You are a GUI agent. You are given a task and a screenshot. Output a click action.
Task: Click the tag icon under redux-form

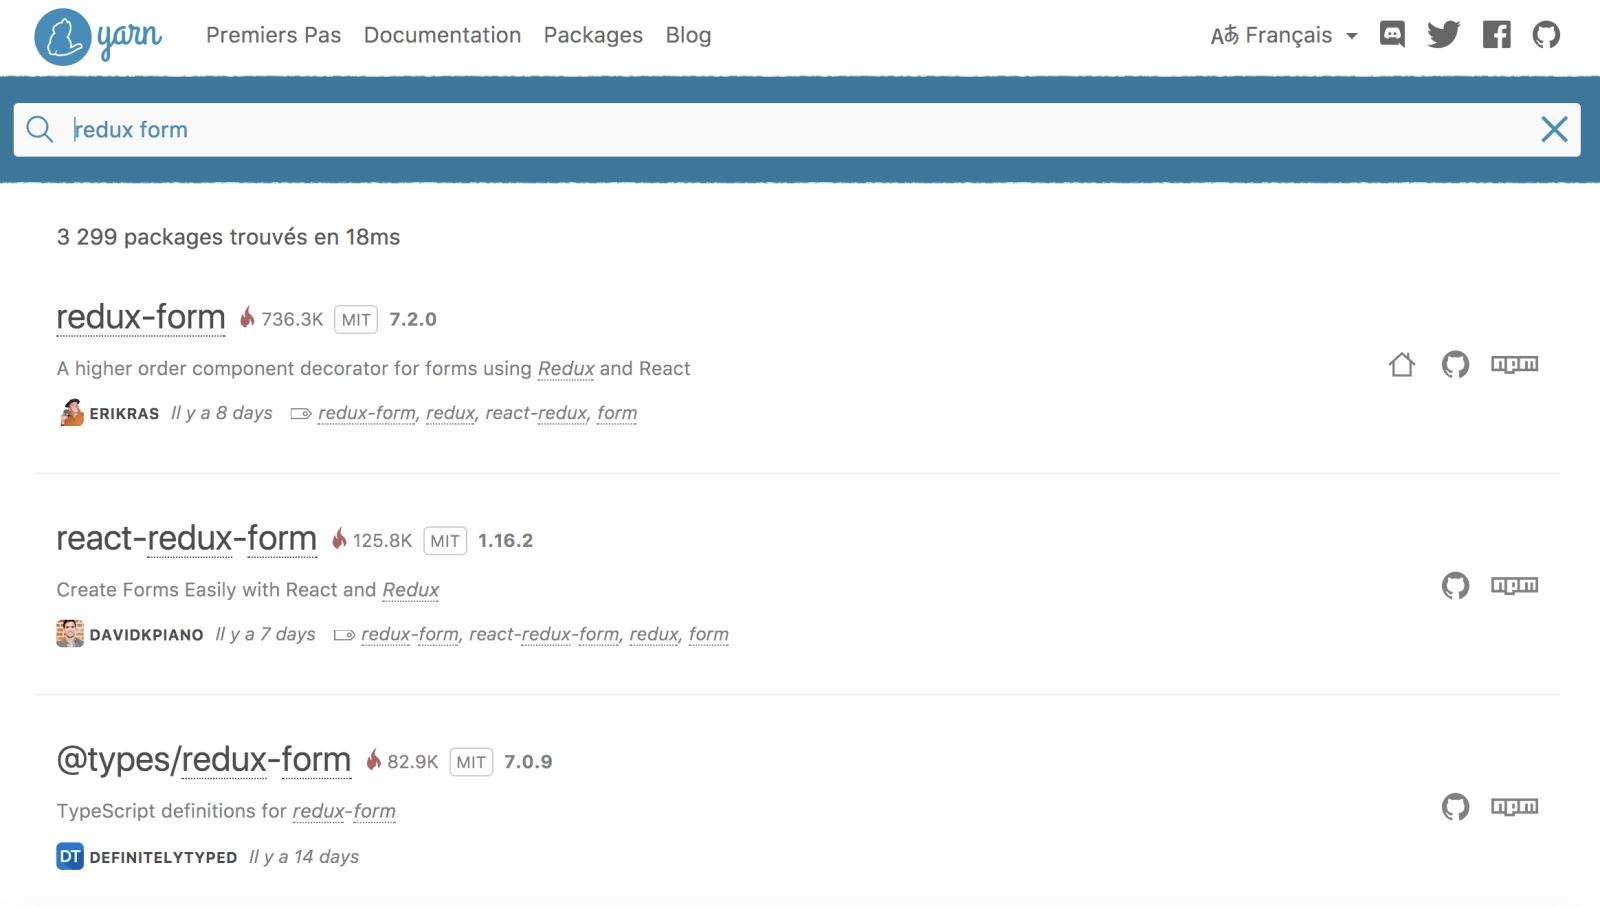[x=300, y=414]
